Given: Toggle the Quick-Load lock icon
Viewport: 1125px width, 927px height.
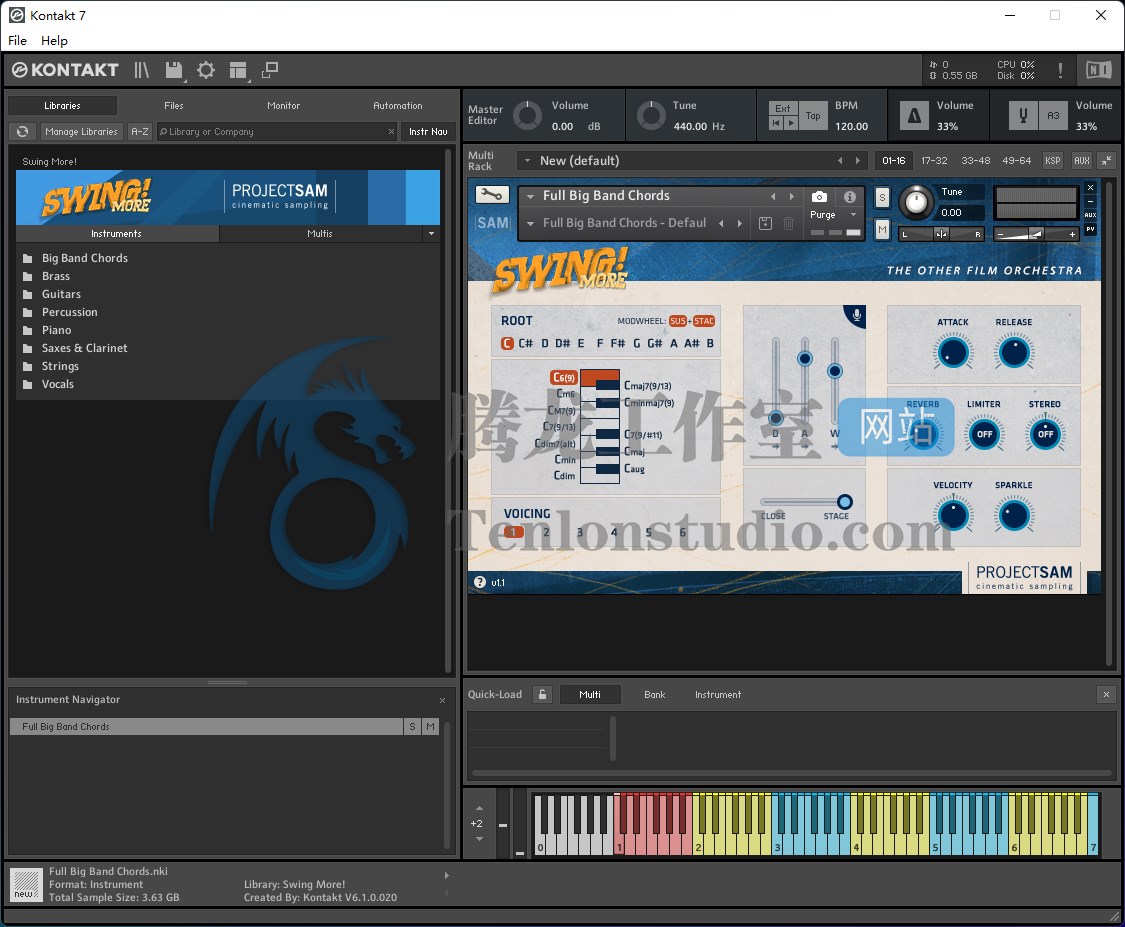Looking at the screenshot, I should coord(542,695).
